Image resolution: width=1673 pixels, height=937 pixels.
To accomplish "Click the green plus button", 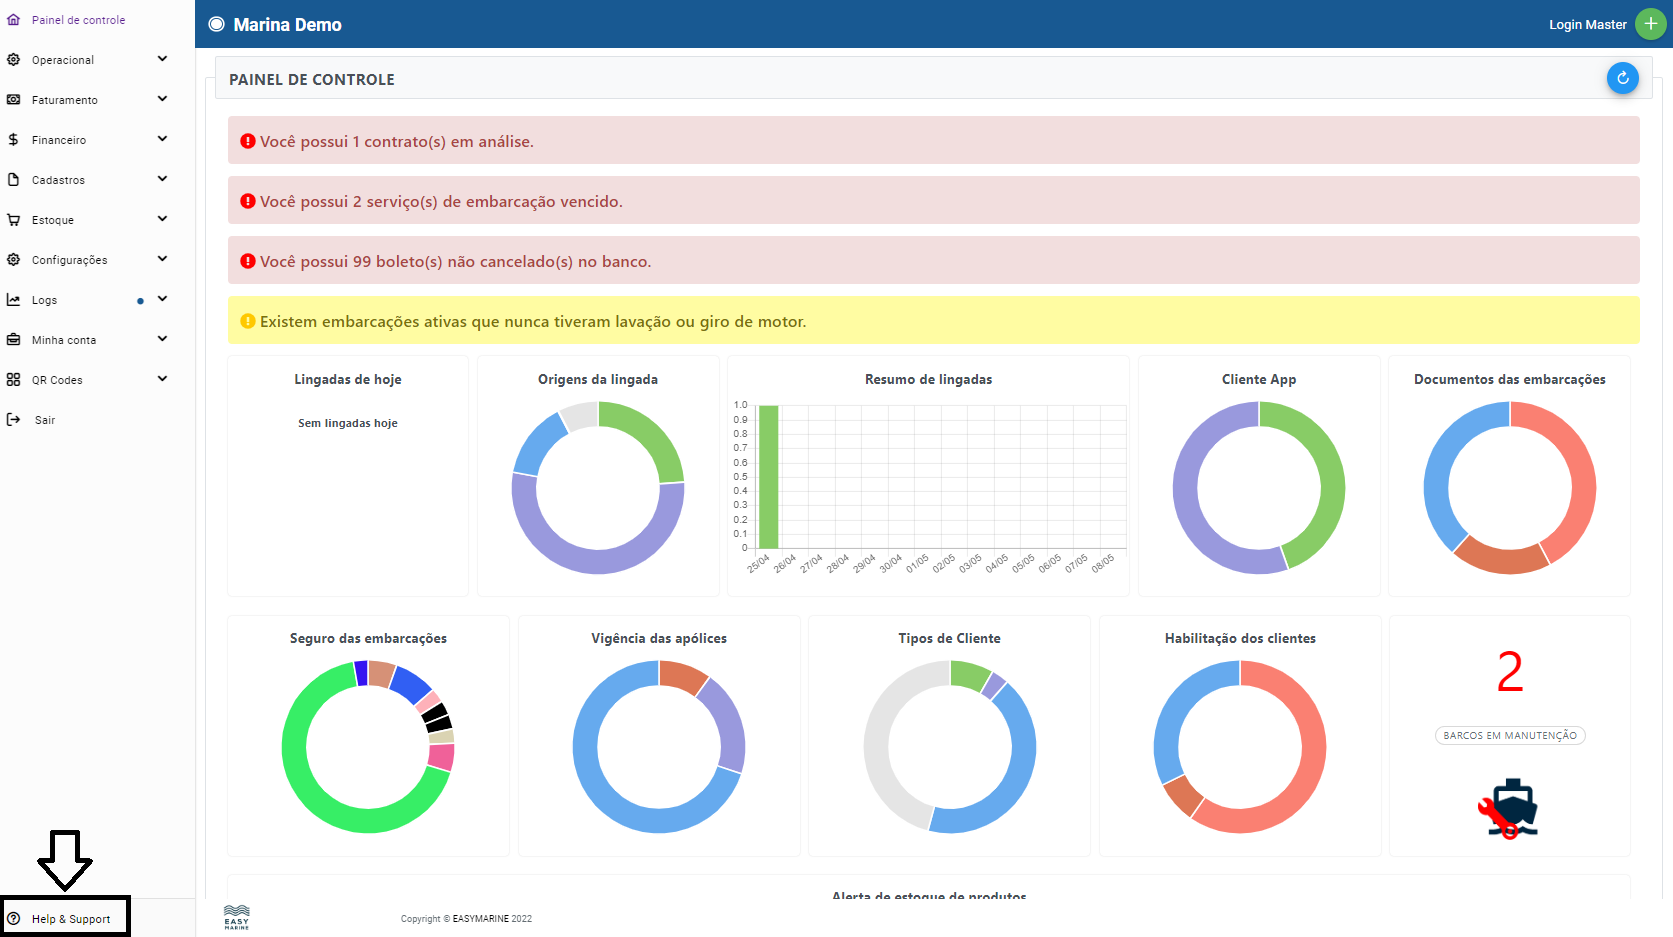I will [1650, 24].
